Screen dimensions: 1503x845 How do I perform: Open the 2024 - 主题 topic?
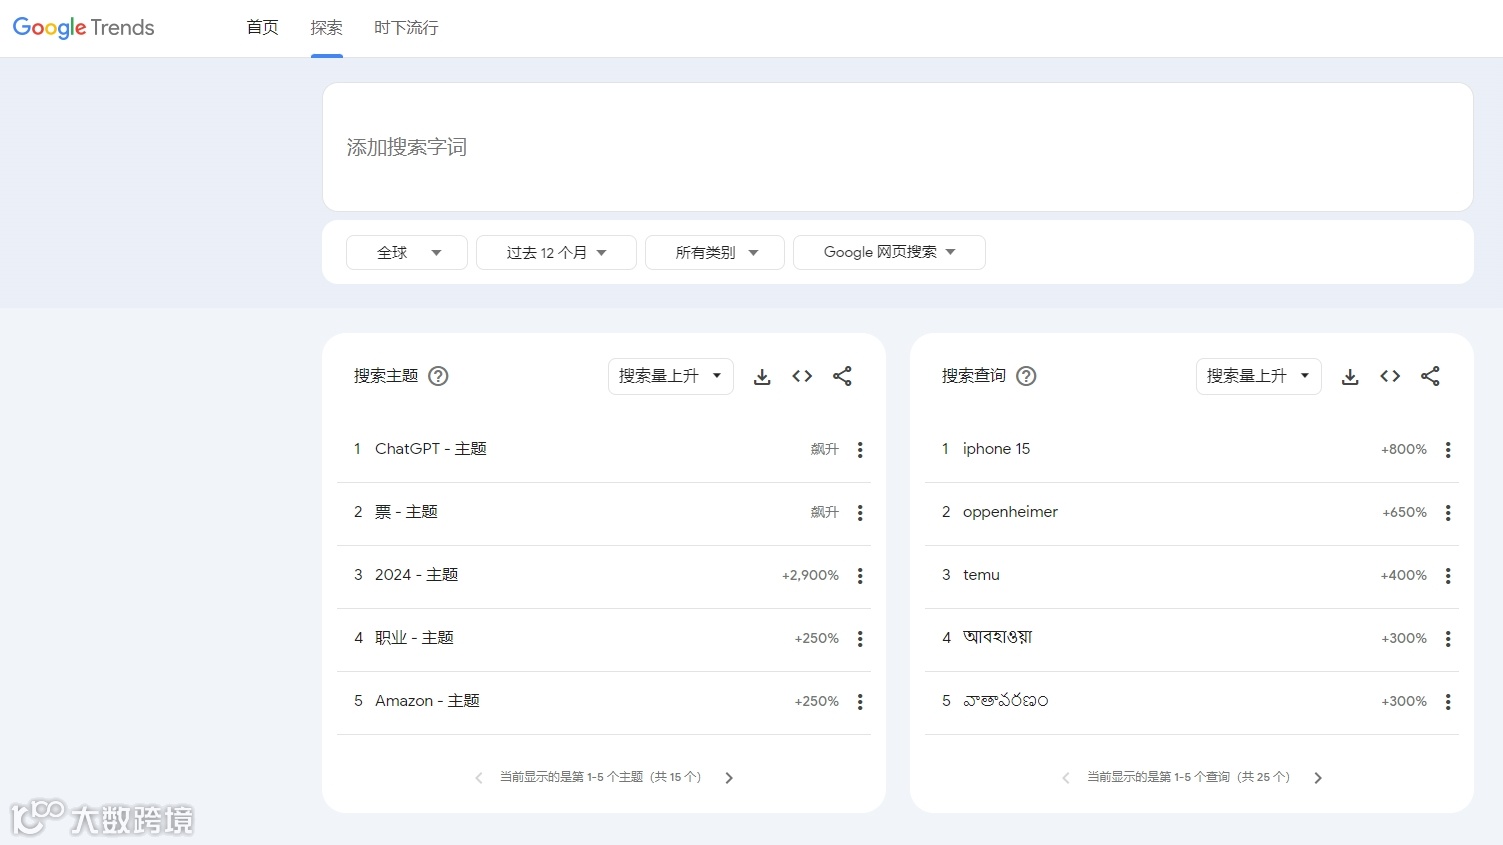(416, 575)
